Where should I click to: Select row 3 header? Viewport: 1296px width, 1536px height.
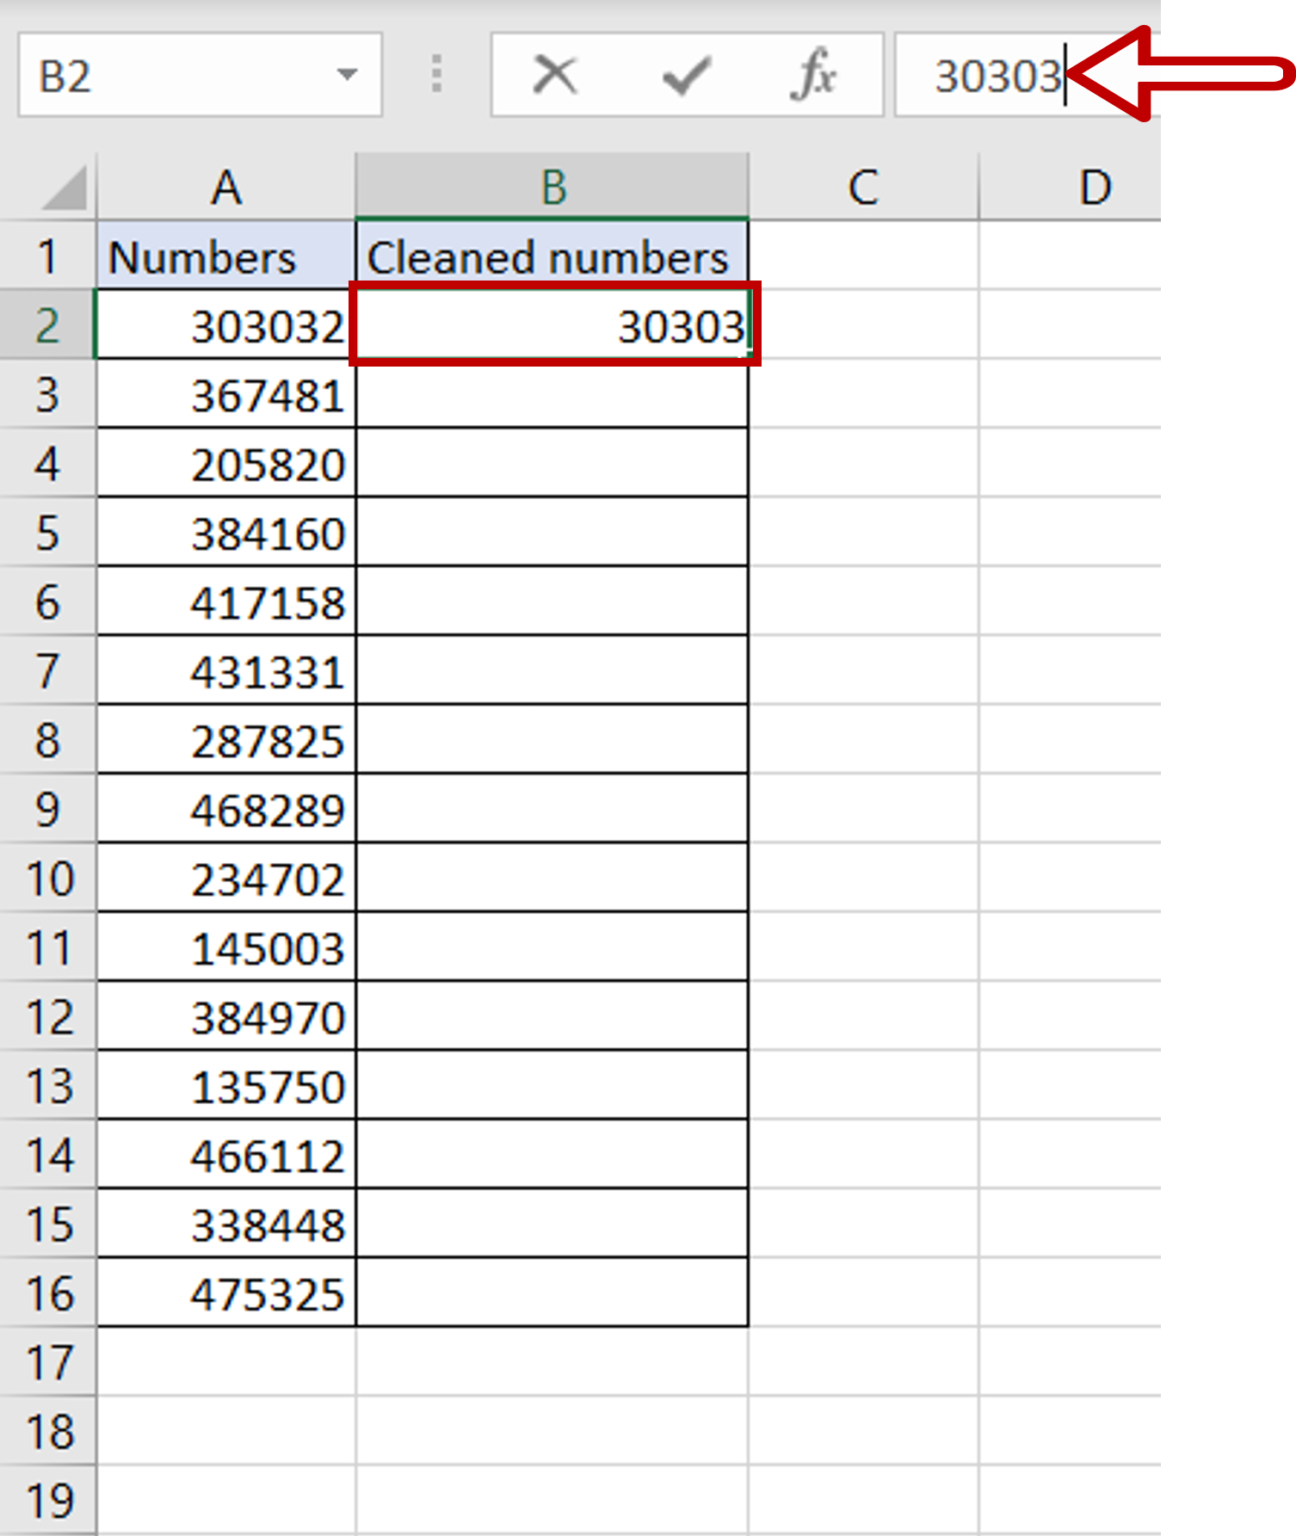[x=48, y=394]
